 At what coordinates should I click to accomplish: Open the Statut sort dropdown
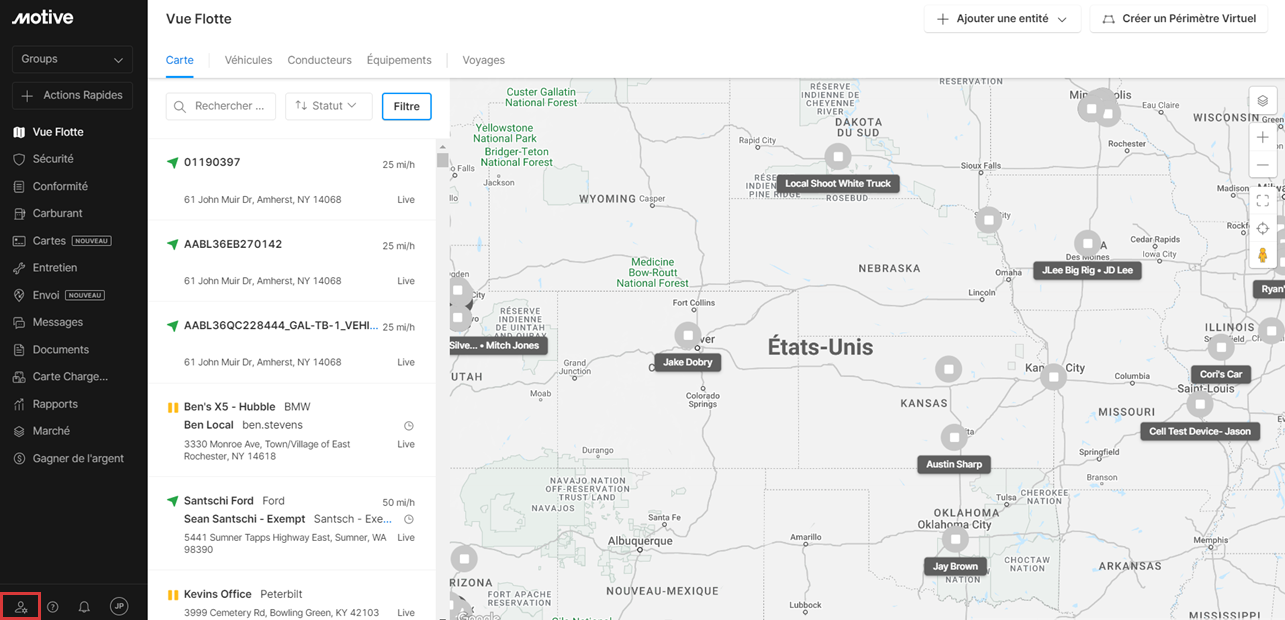click(329, 106)
